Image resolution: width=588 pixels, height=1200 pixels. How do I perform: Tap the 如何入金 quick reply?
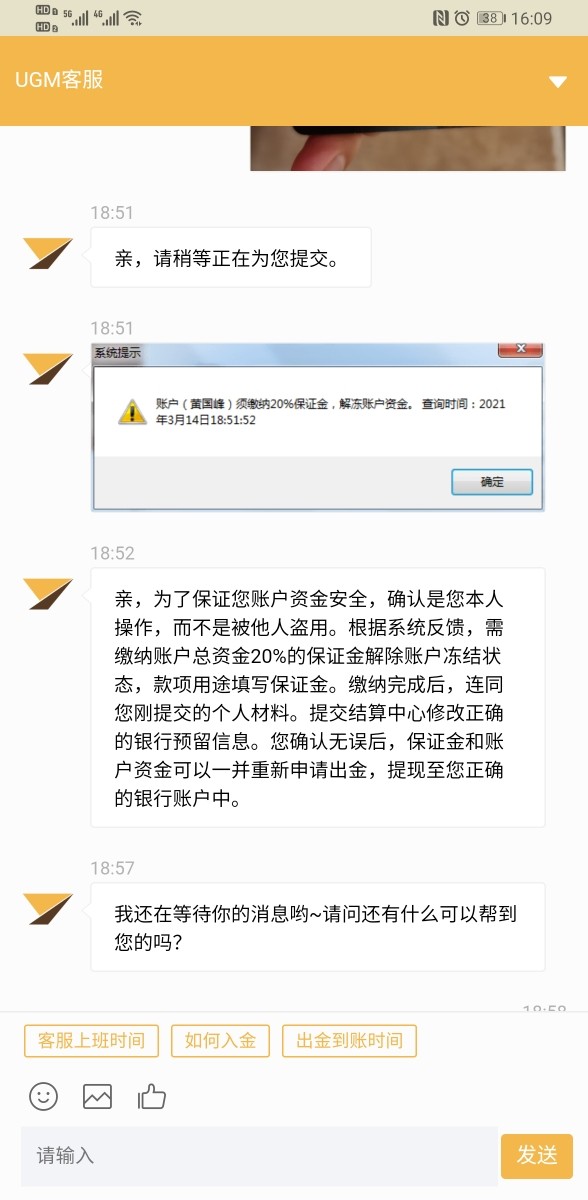point(220,1041)
